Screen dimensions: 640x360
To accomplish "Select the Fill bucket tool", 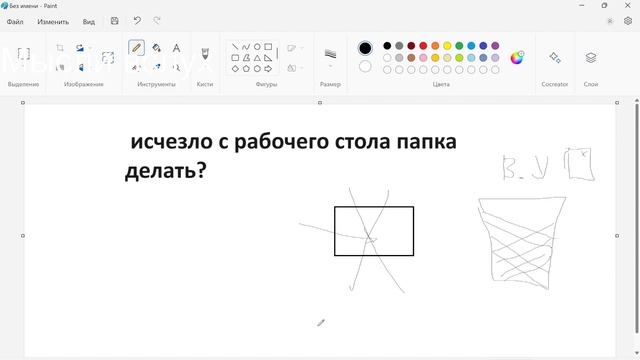I will pos(156,48).
